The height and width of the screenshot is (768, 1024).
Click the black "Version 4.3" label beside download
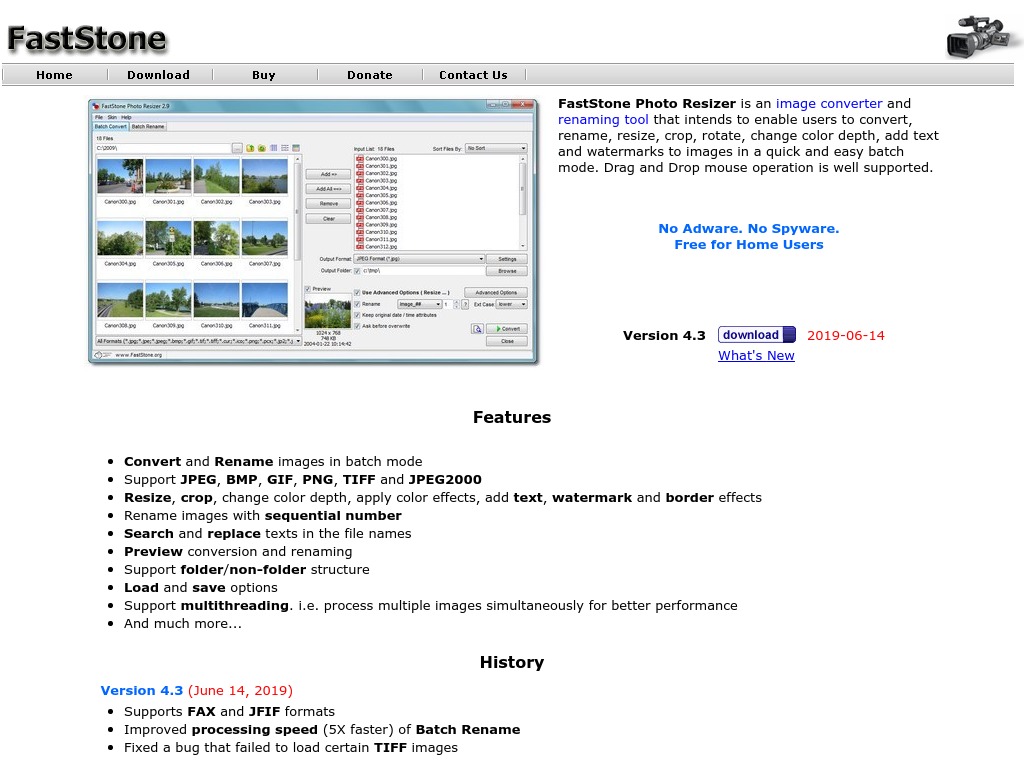[x=664, y=336]
